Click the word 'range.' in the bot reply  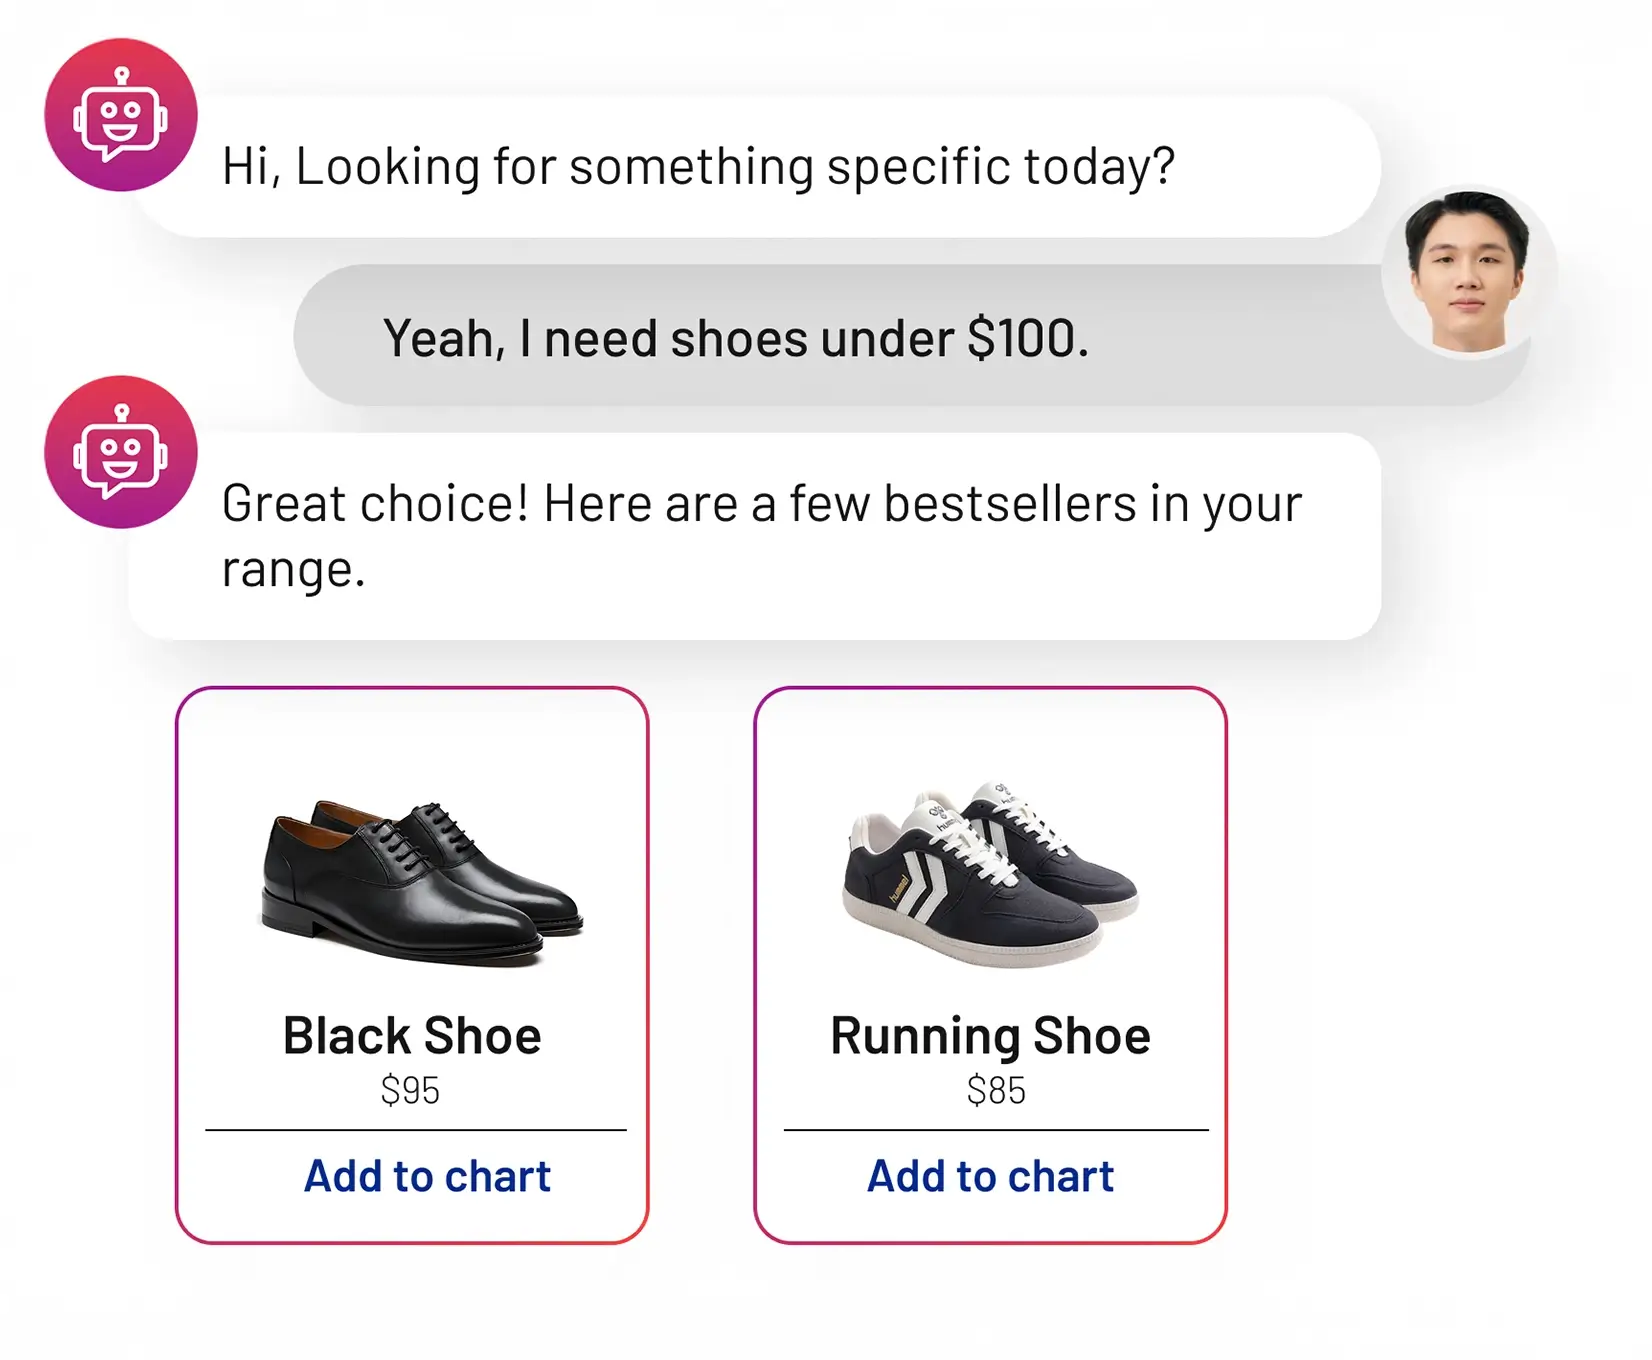pyautogui.click(x=293, y=569)
